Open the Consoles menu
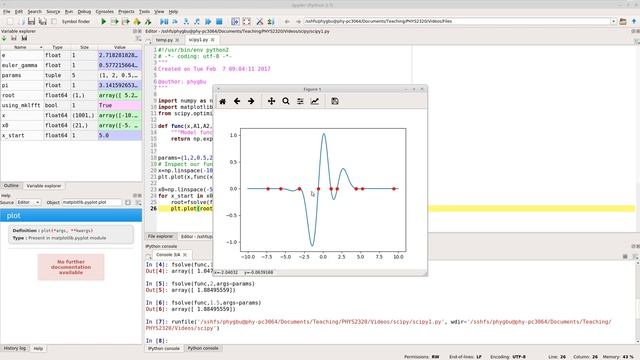 pyautogui.click(x=104, y=12)
